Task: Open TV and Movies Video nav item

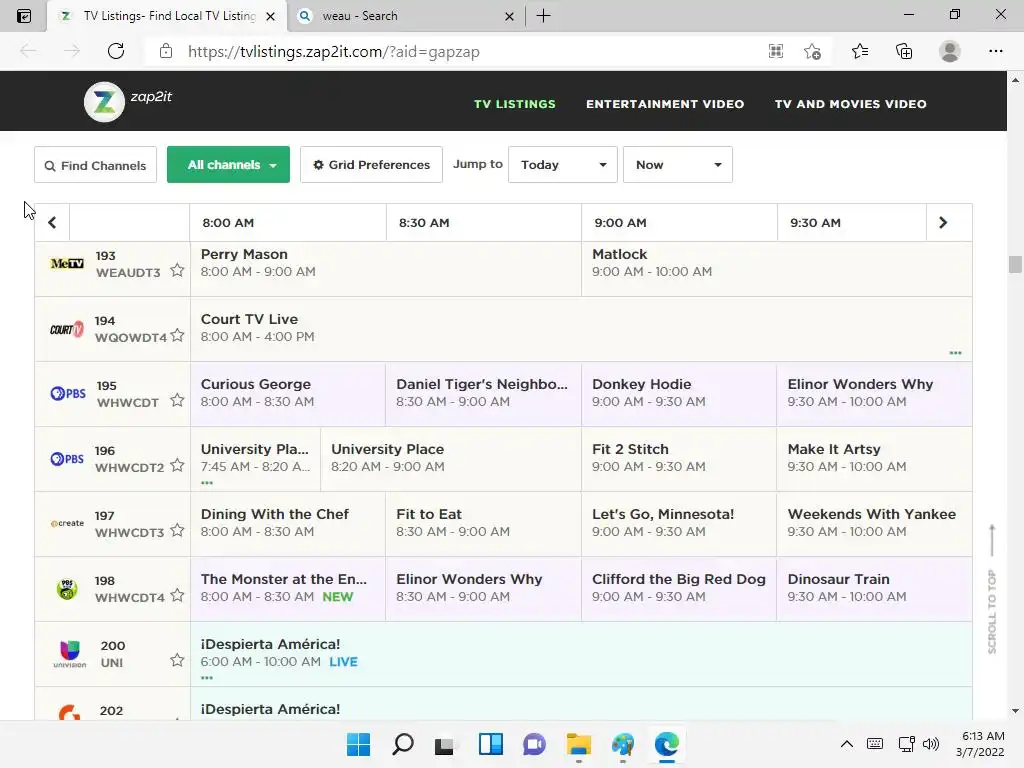Action: [x=850, y=104]
